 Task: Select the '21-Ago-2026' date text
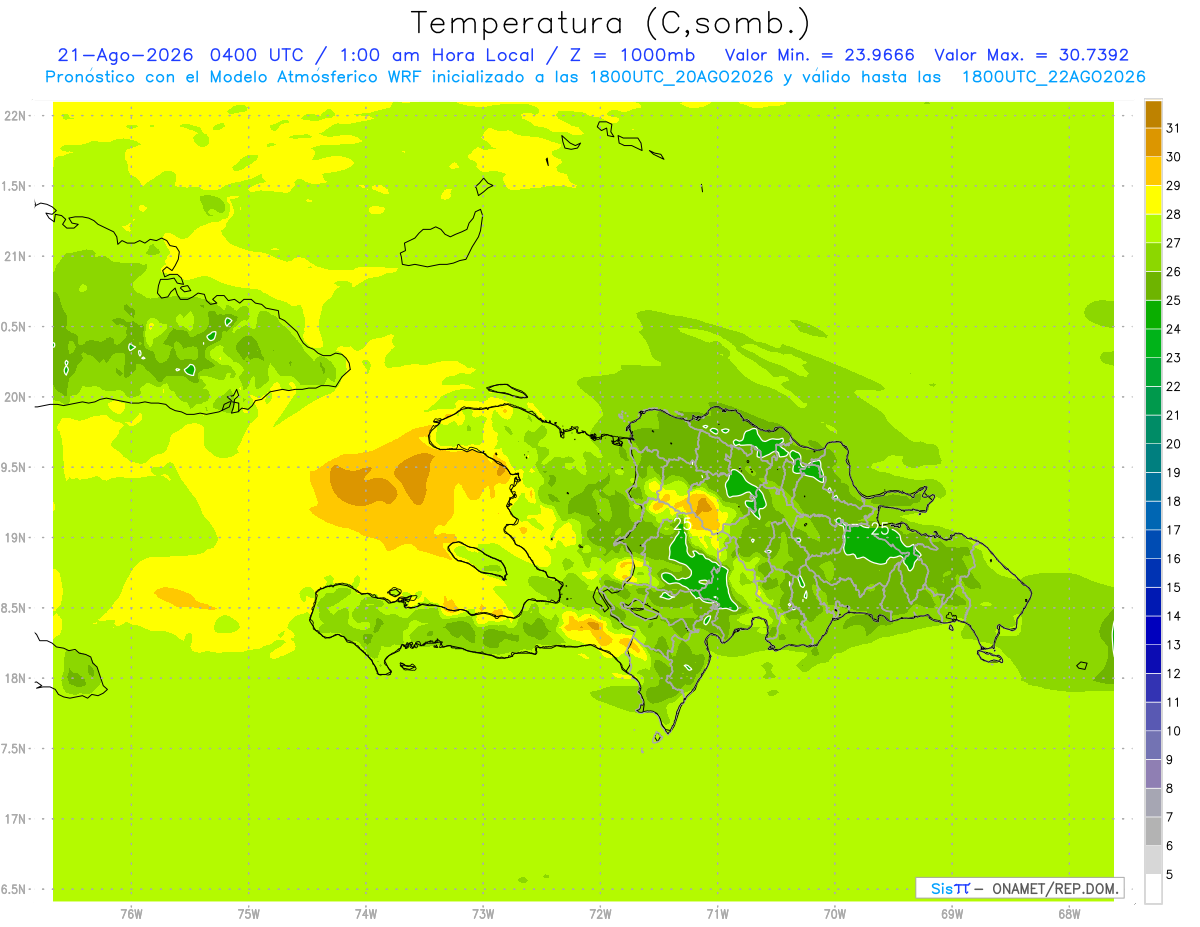(x=127, y=55)
